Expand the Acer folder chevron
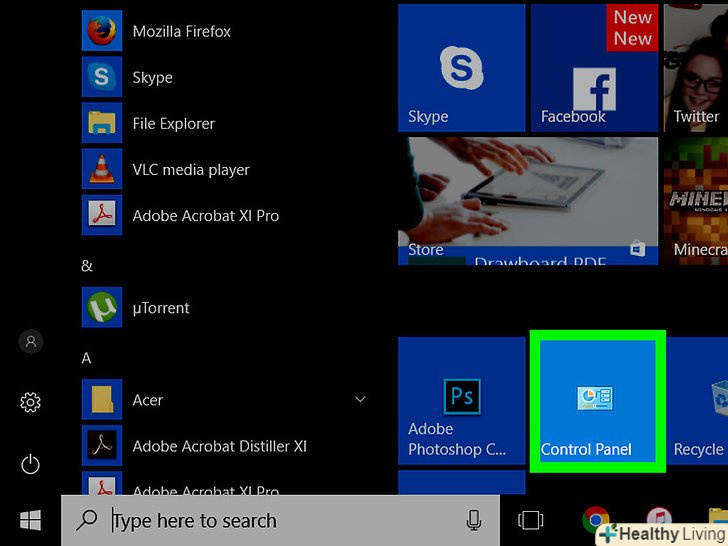728x546 pixels. [360, 399]
